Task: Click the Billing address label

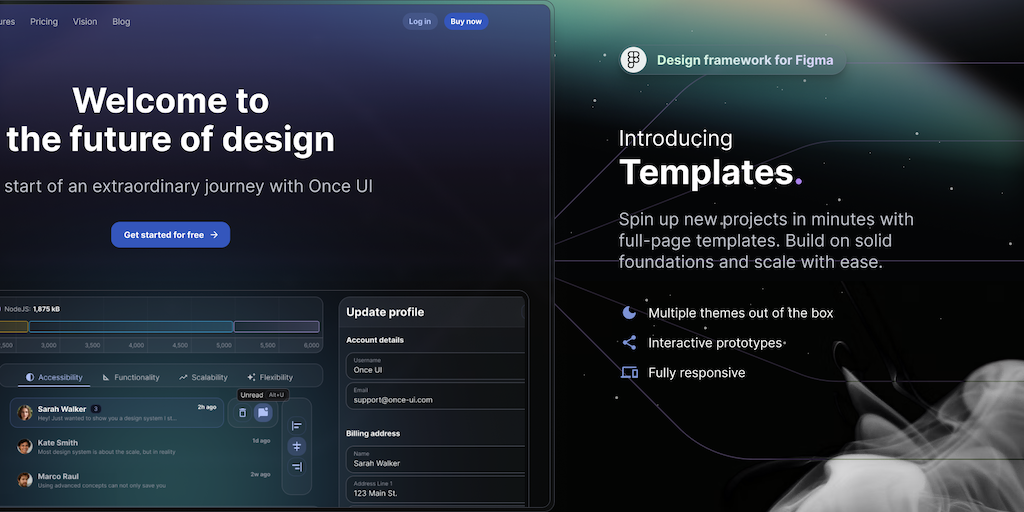Action: pyautogui.click(x=373, y=434)
